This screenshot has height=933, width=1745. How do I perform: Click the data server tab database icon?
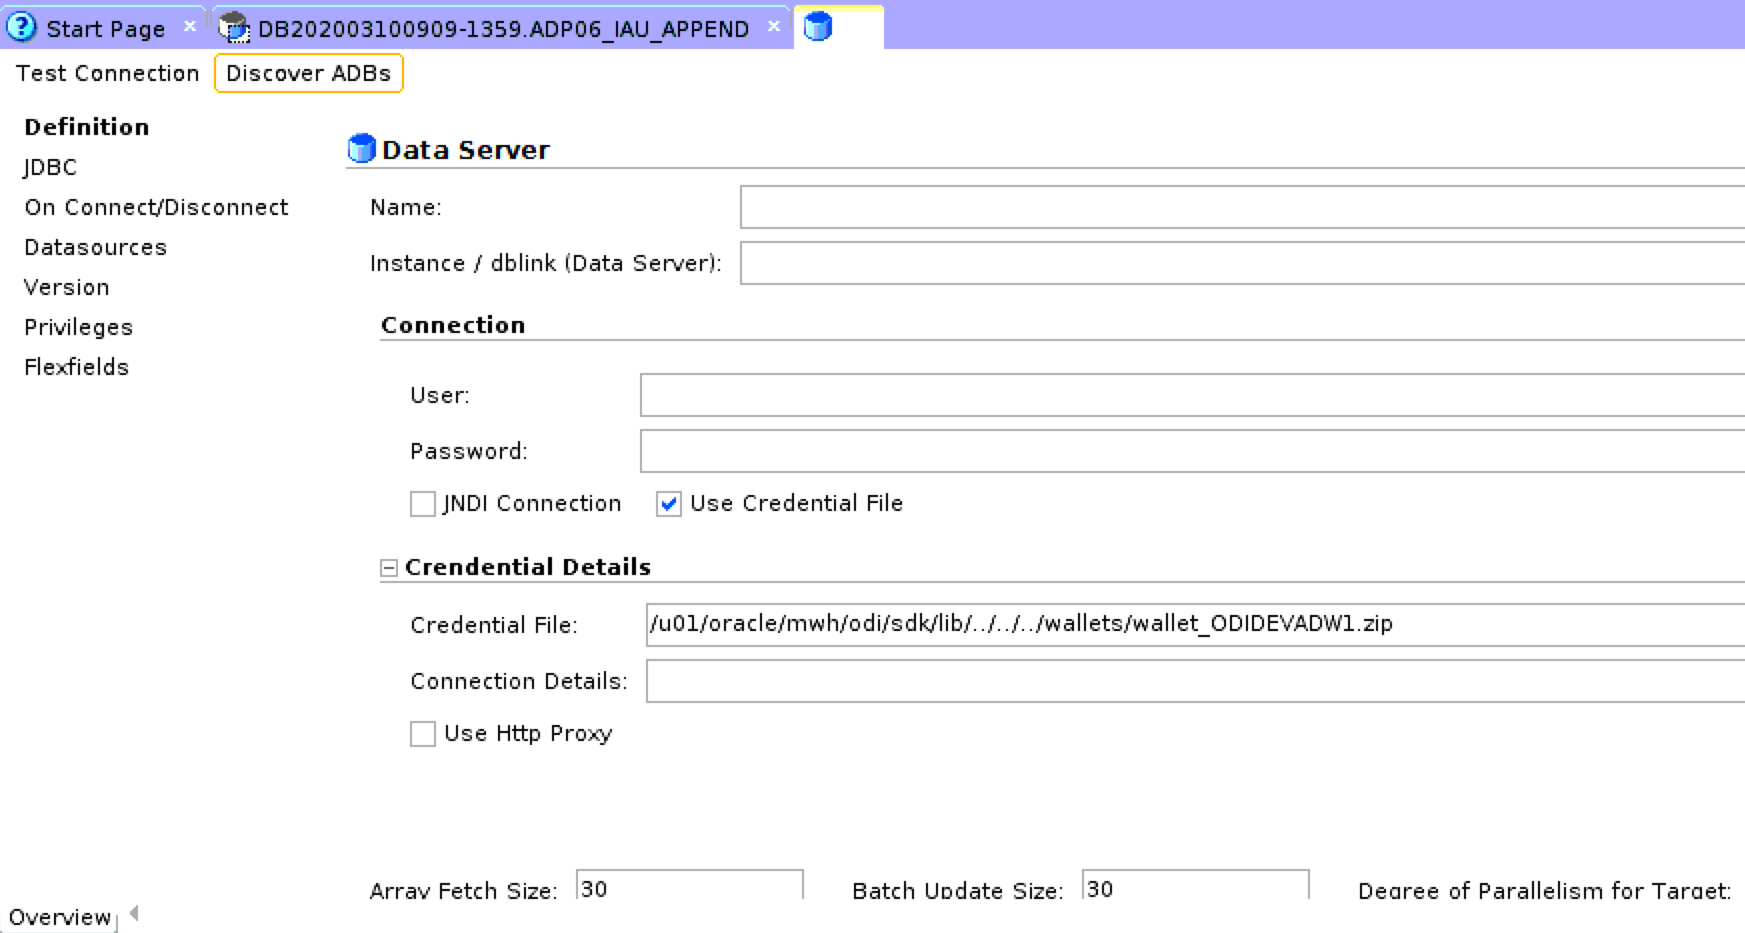point(818,27)
